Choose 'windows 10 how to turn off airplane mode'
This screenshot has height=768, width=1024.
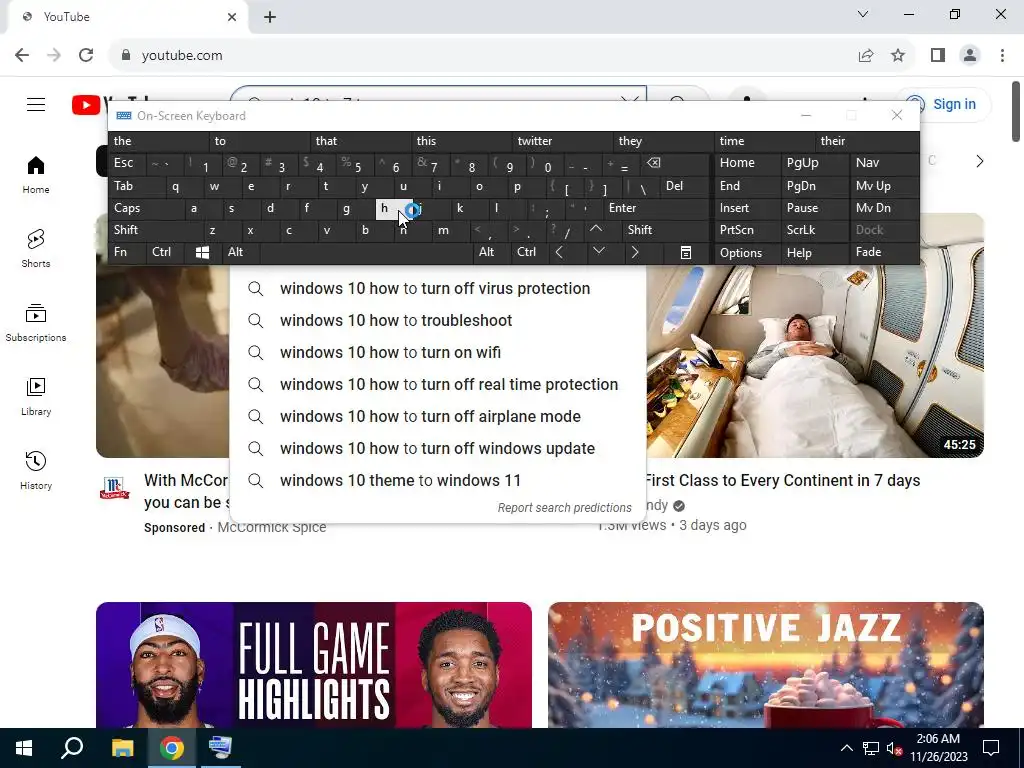(438, 417)
